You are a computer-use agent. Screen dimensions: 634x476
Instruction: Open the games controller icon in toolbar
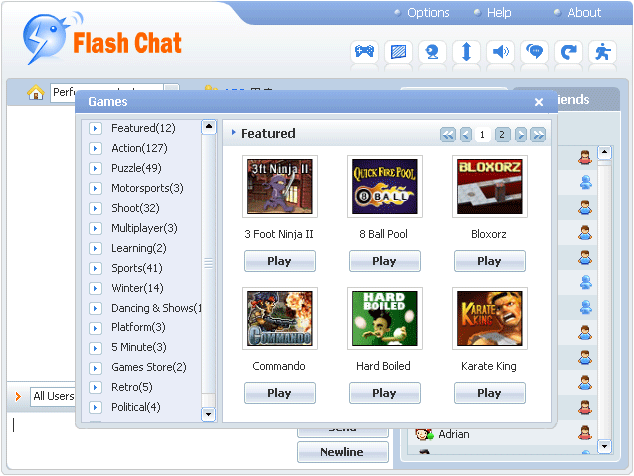tap(364, 52)
